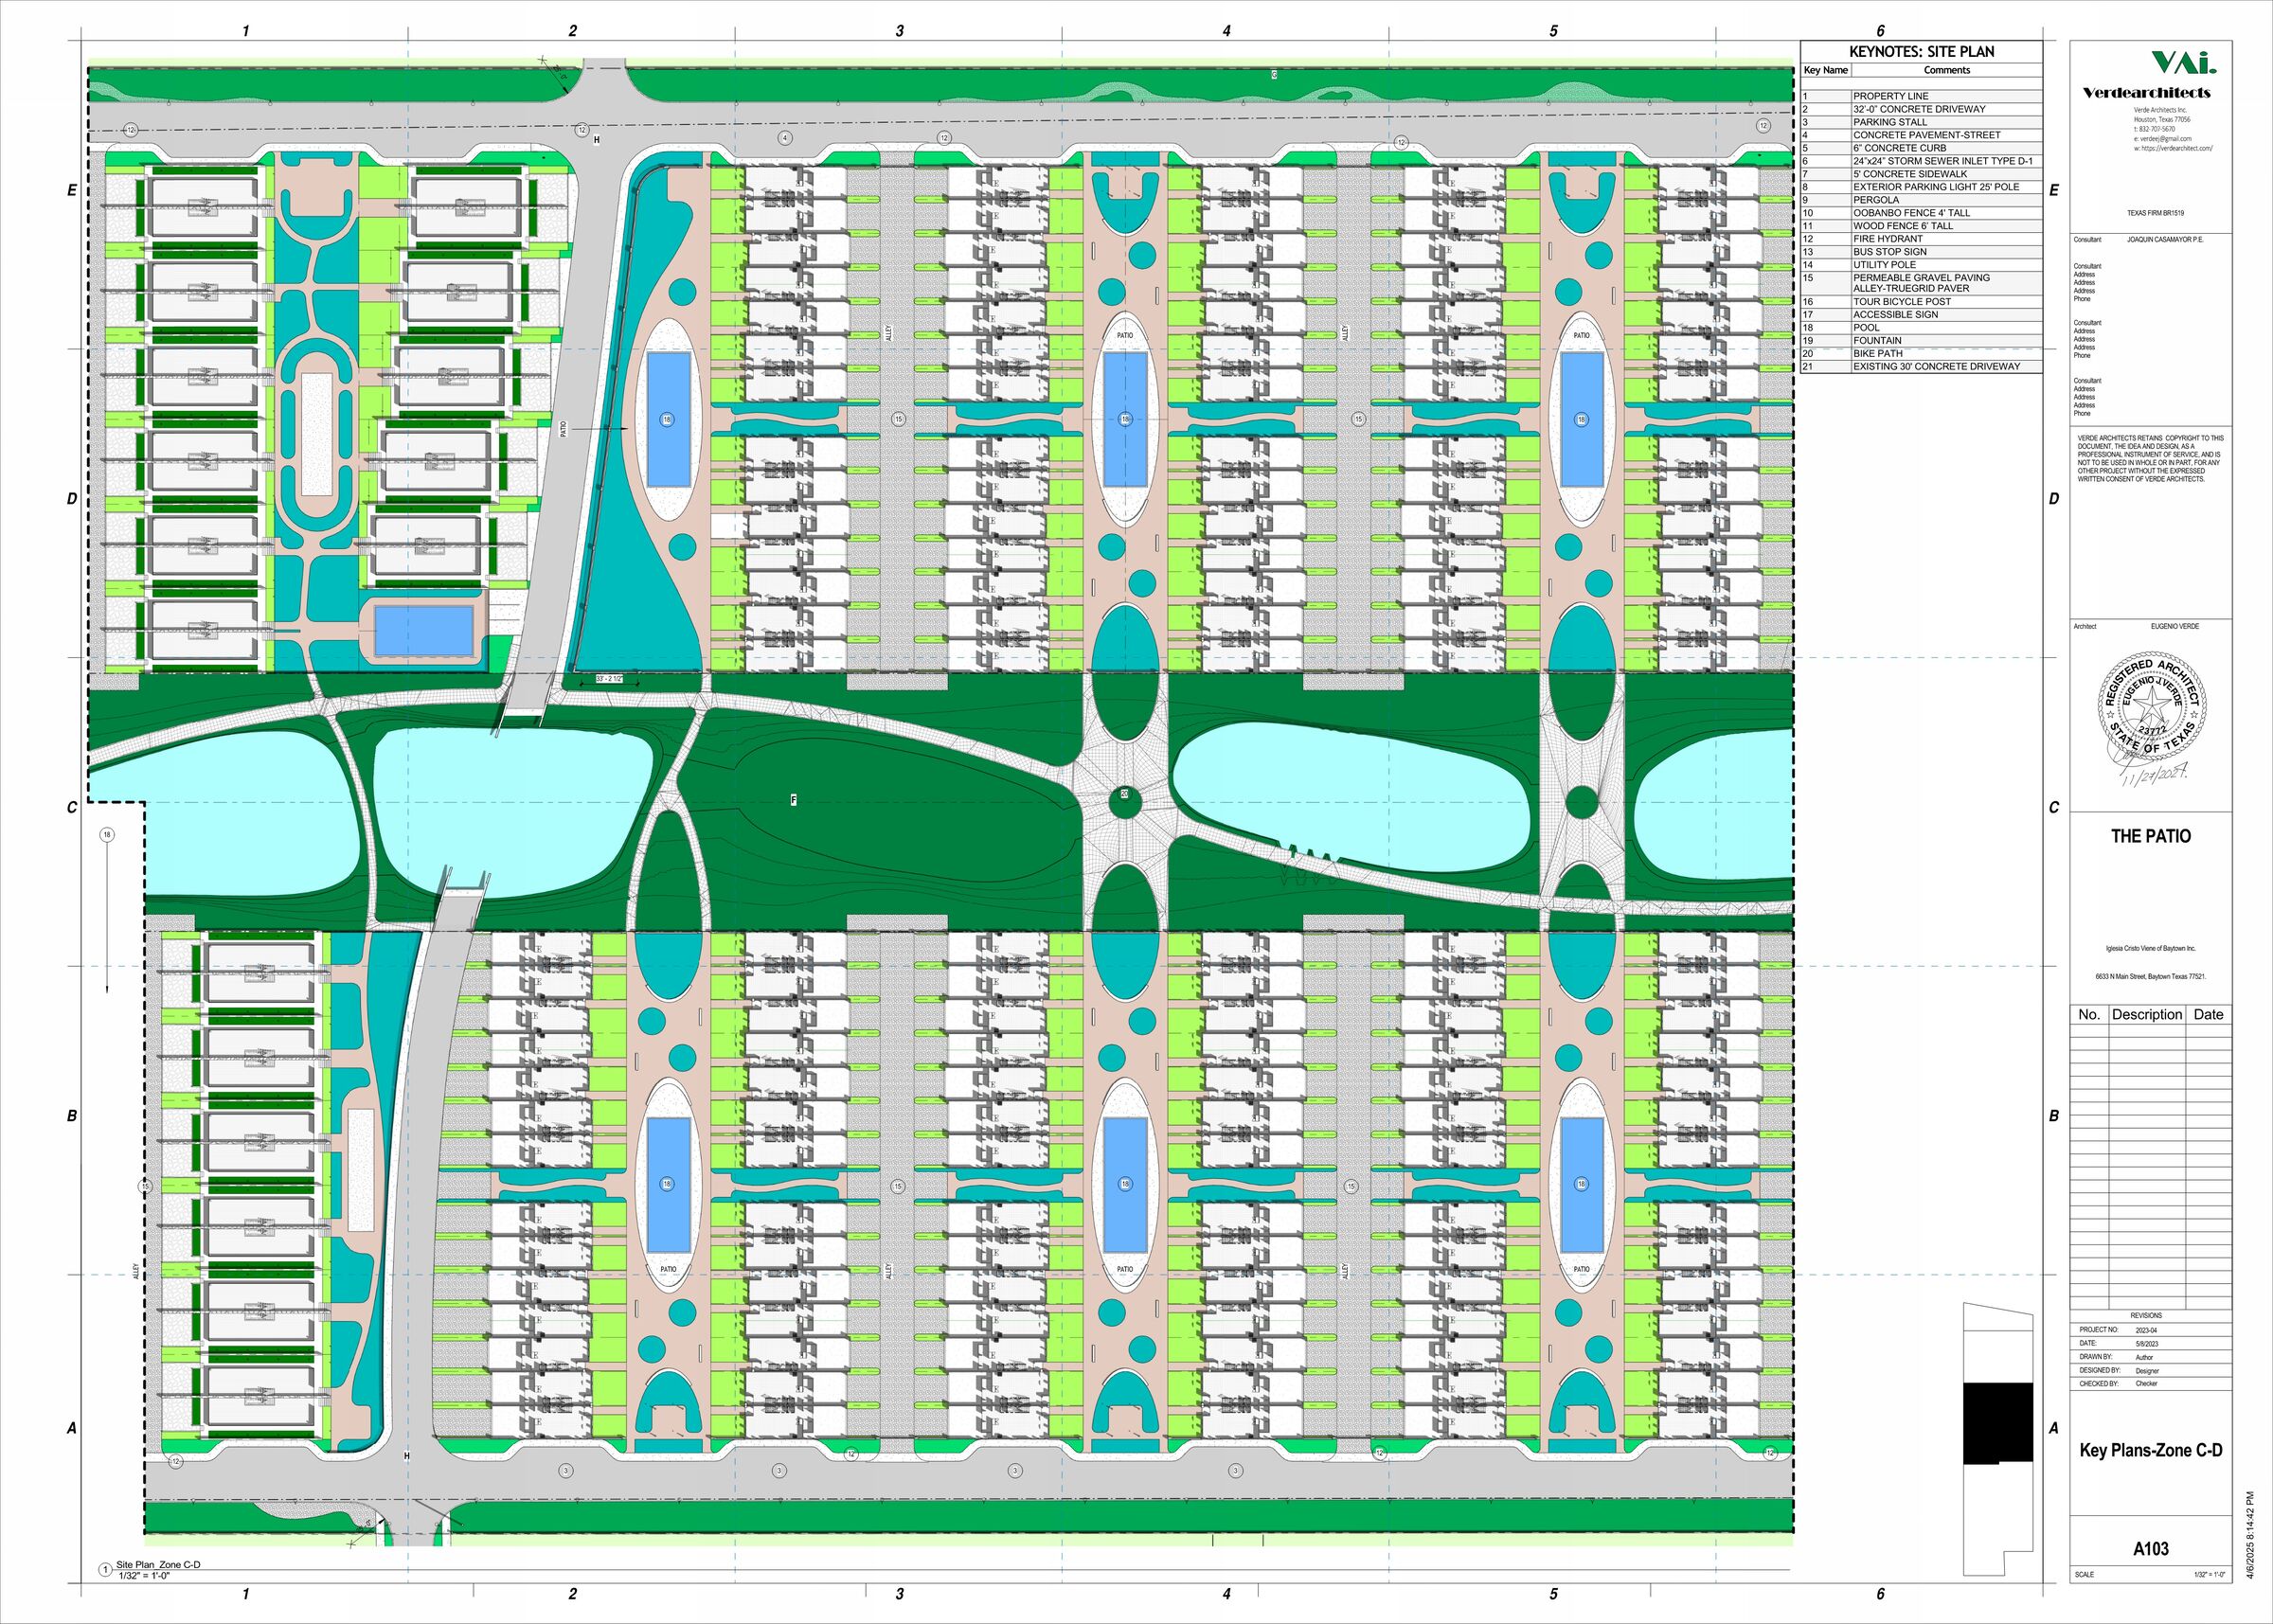Select the 'PERGOLA' keynote row

point(1921,200)
